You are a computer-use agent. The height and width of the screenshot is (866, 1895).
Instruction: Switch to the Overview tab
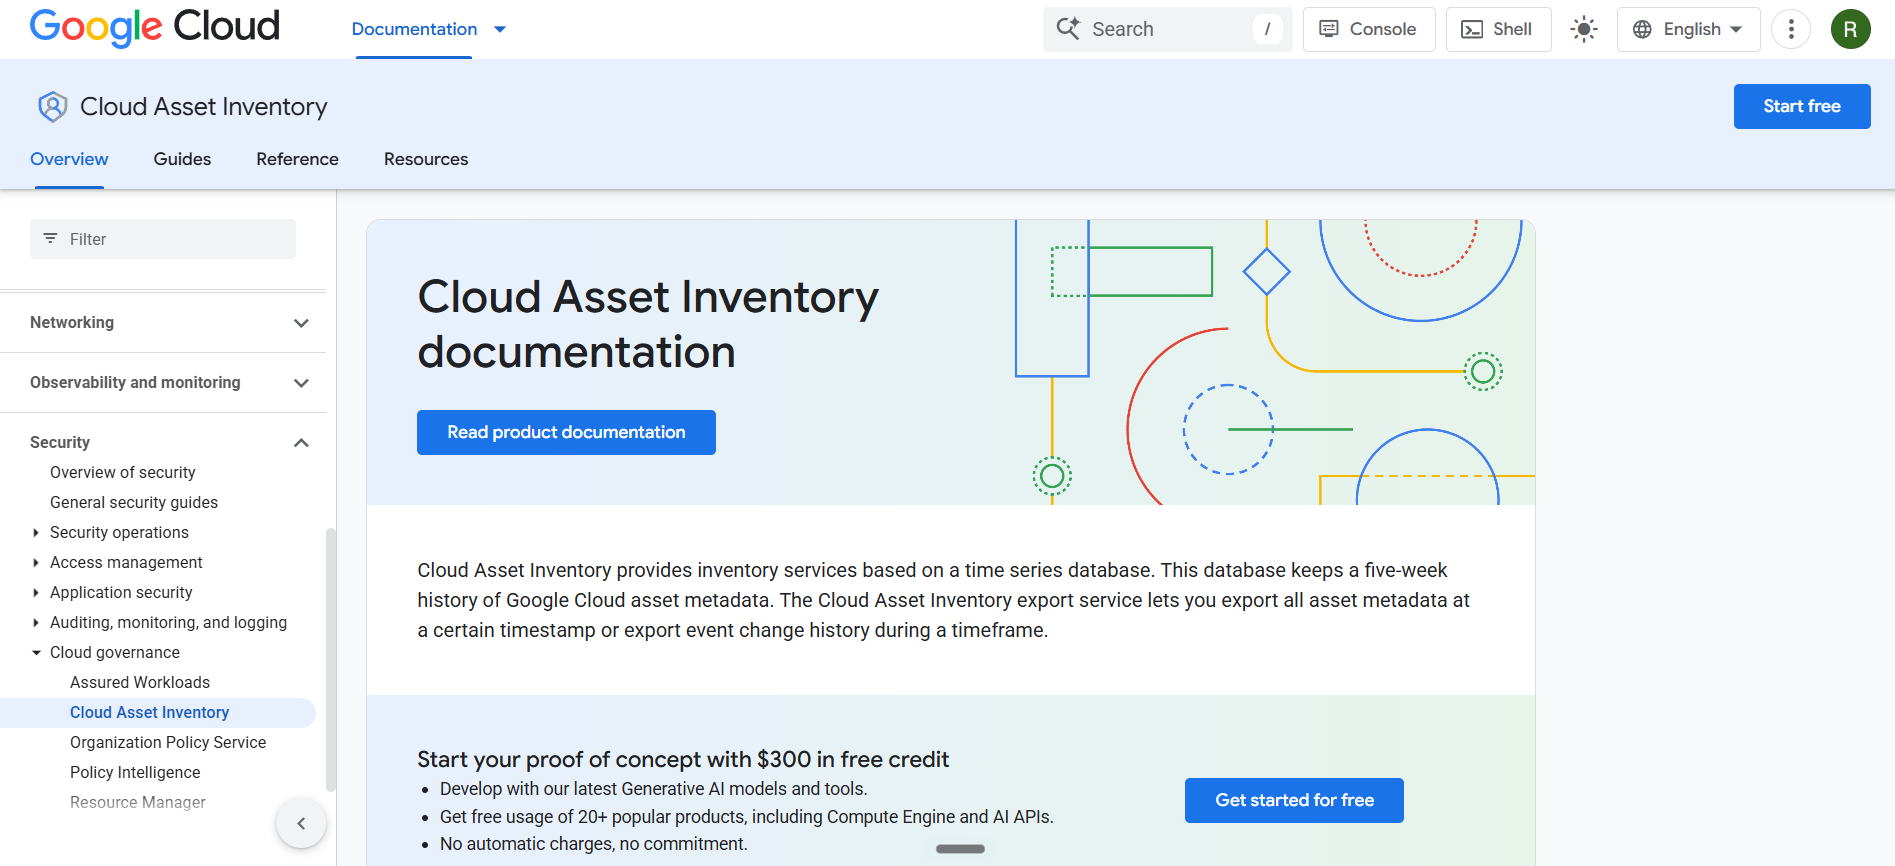click(x=69, y=159)
